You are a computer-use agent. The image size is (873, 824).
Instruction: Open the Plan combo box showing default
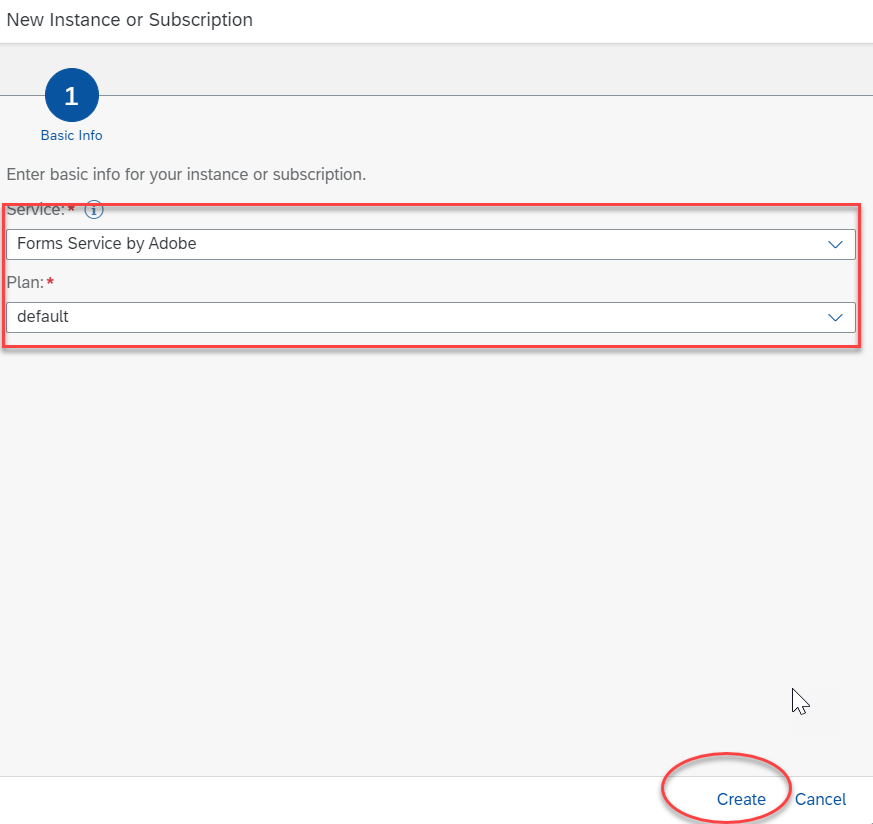[430, 317]
